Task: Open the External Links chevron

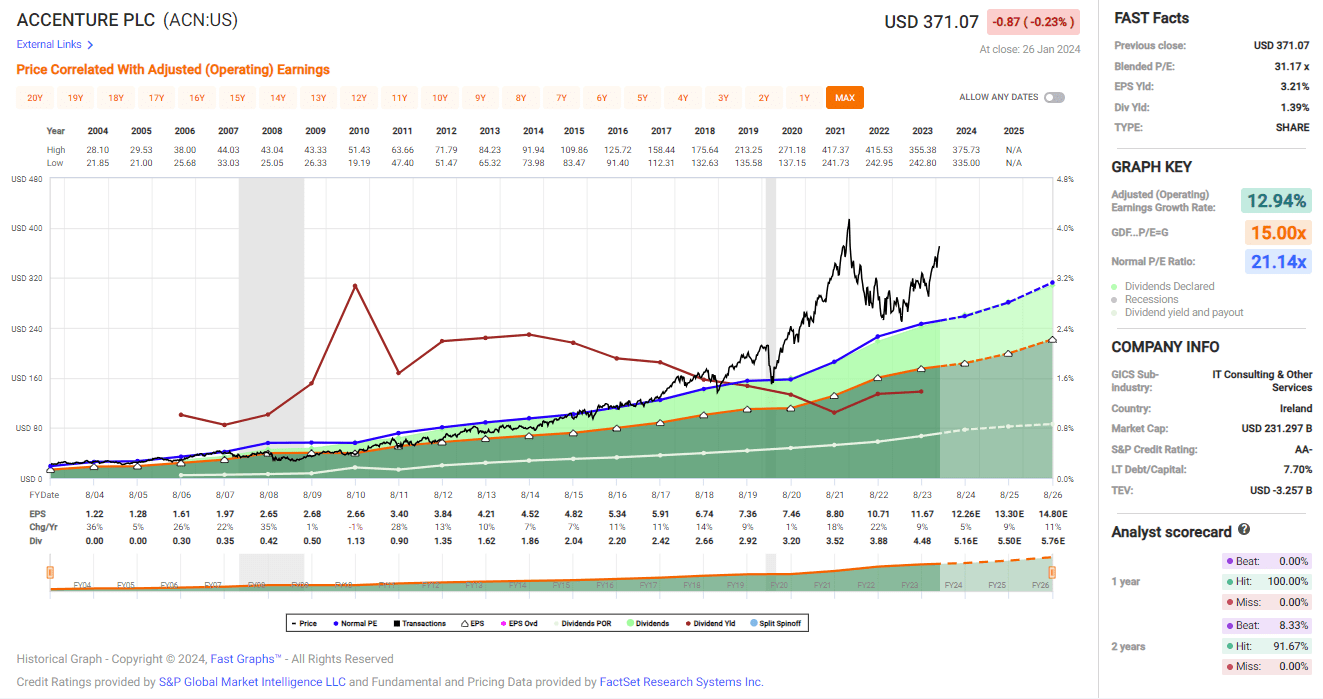Action: pos(90,45)
